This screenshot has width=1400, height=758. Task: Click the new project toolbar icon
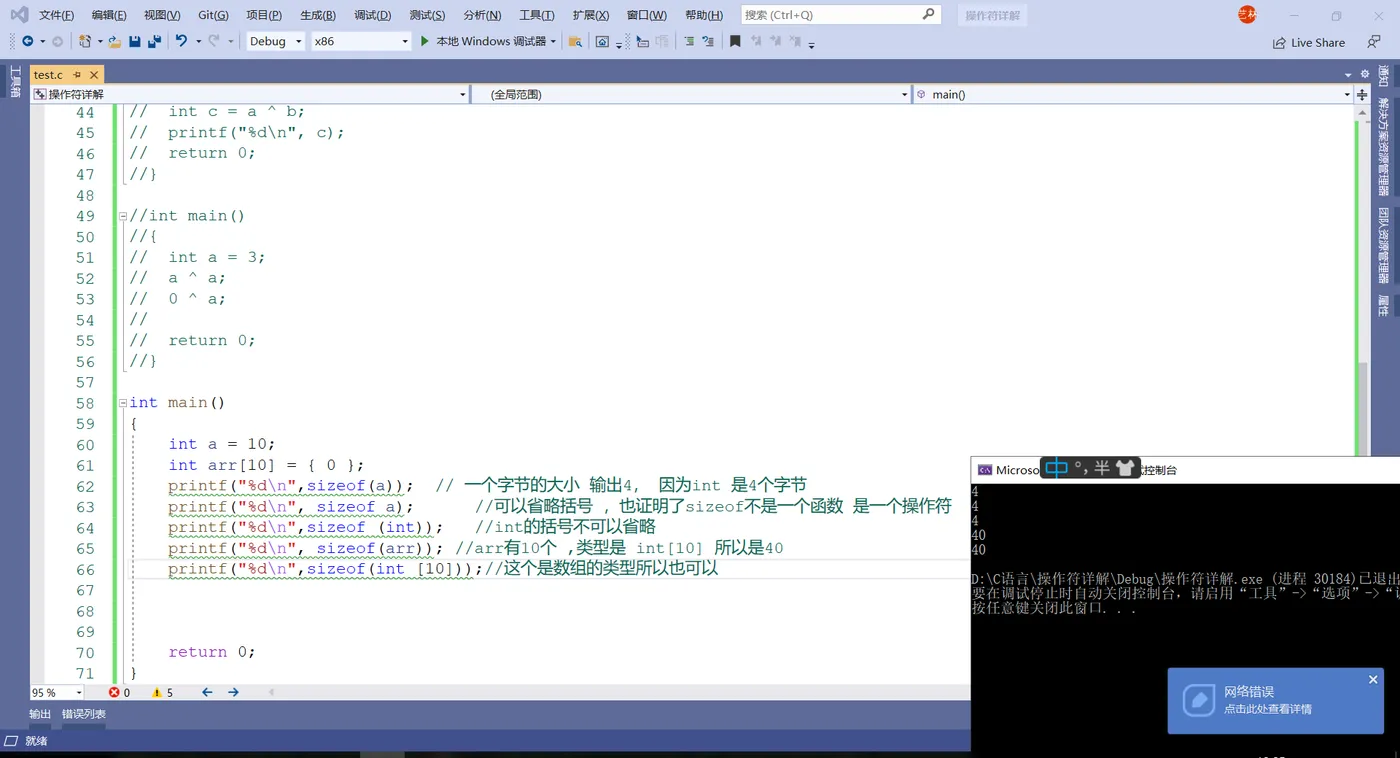click(x=85, y=41)
